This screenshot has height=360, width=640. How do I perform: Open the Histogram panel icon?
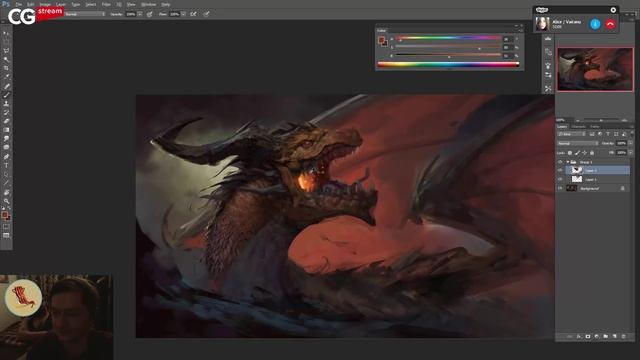pos(548,39)
